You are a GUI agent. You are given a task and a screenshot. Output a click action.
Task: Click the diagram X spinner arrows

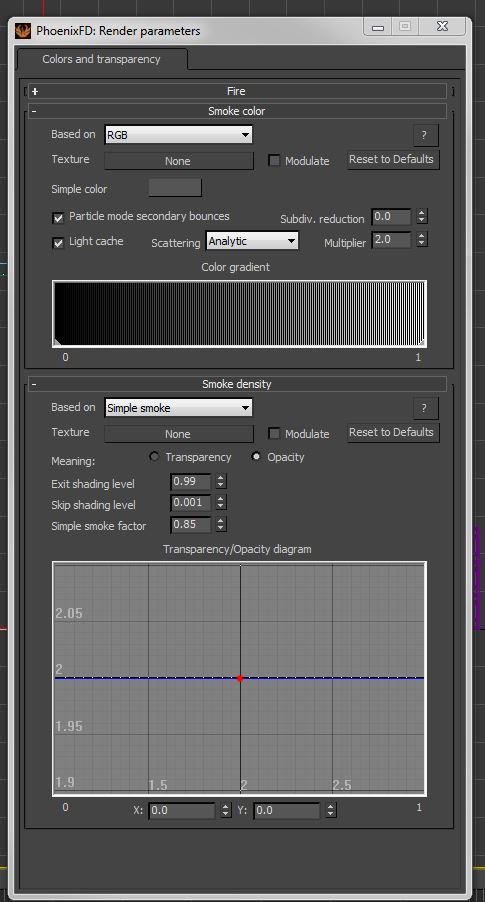tap(226, 811)
